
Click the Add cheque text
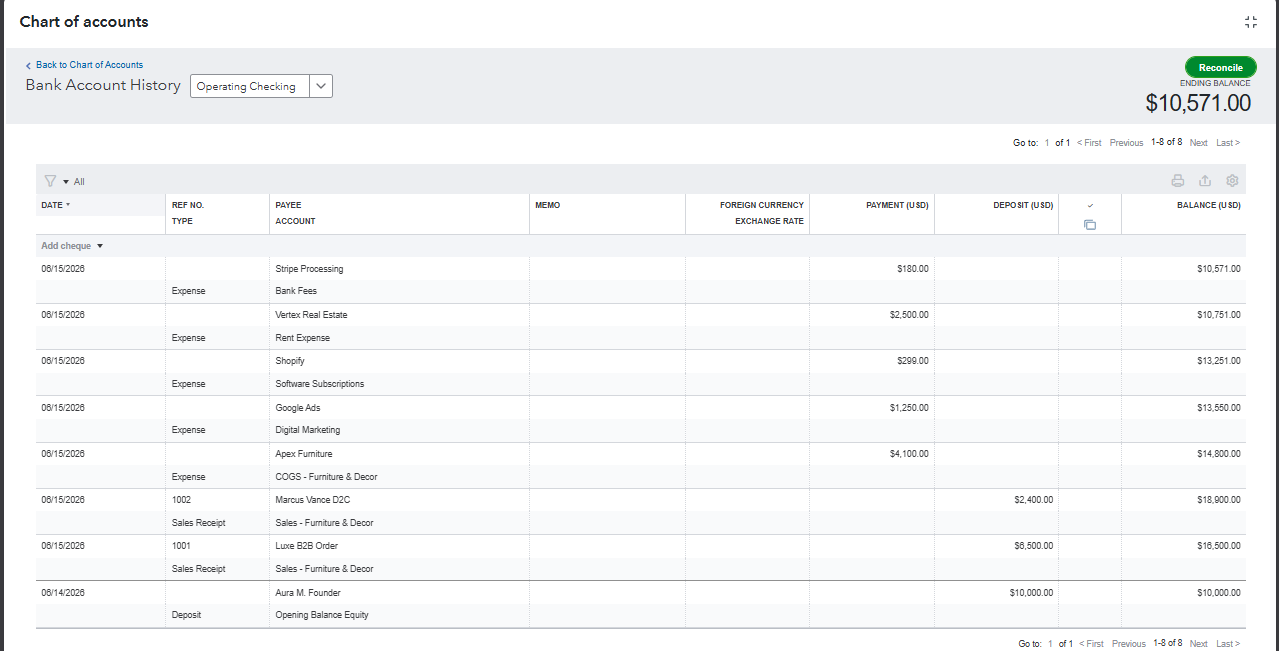click(x=66, y=246)
